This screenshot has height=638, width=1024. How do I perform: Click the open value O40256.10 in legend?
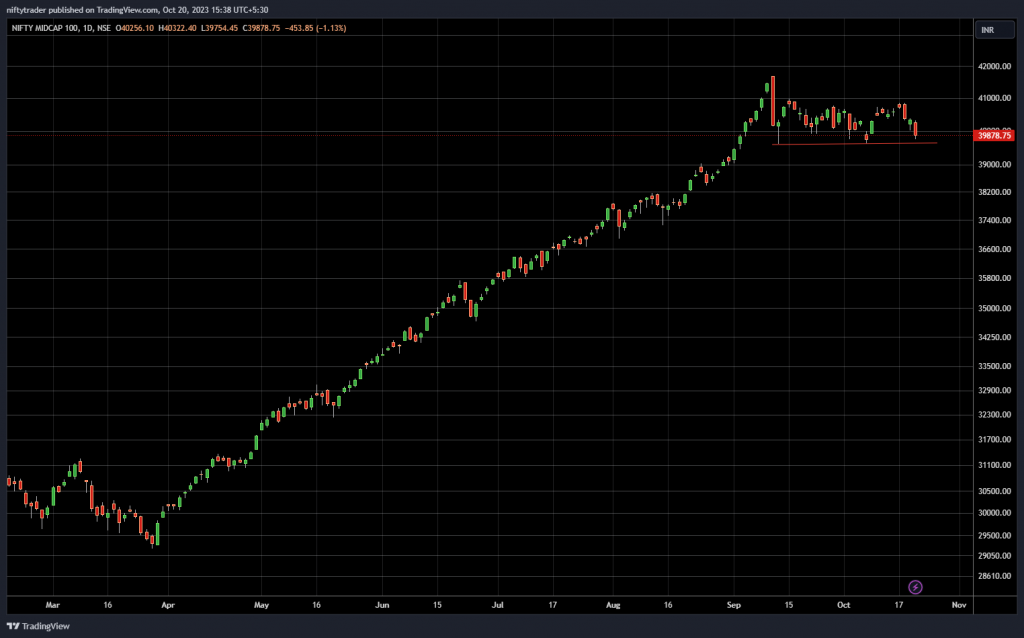(x=137, y=29)
